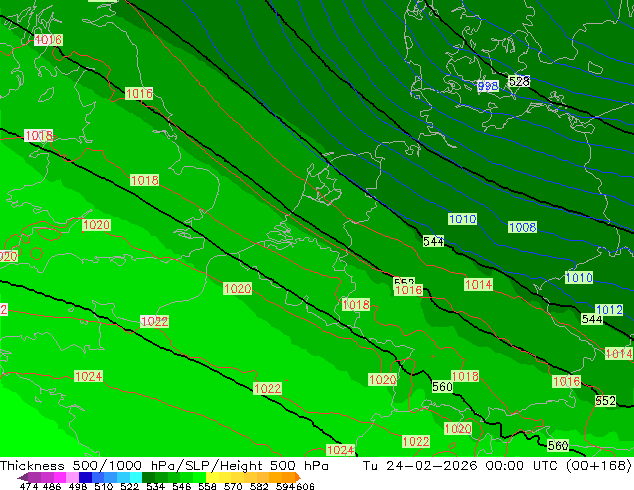
Task: Click the legend value 510
Action: click(x=104, y=486)
